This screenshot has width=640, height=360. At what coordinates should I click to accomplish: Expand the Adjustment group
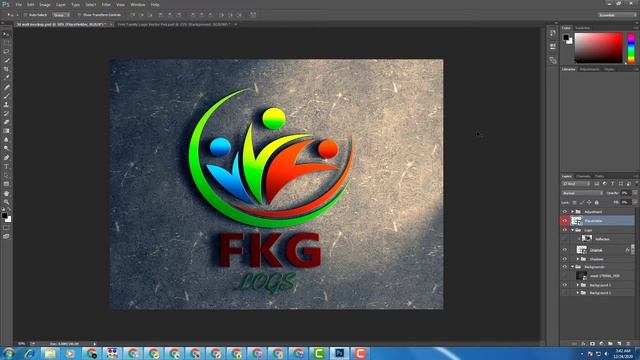tap(572, 212)
